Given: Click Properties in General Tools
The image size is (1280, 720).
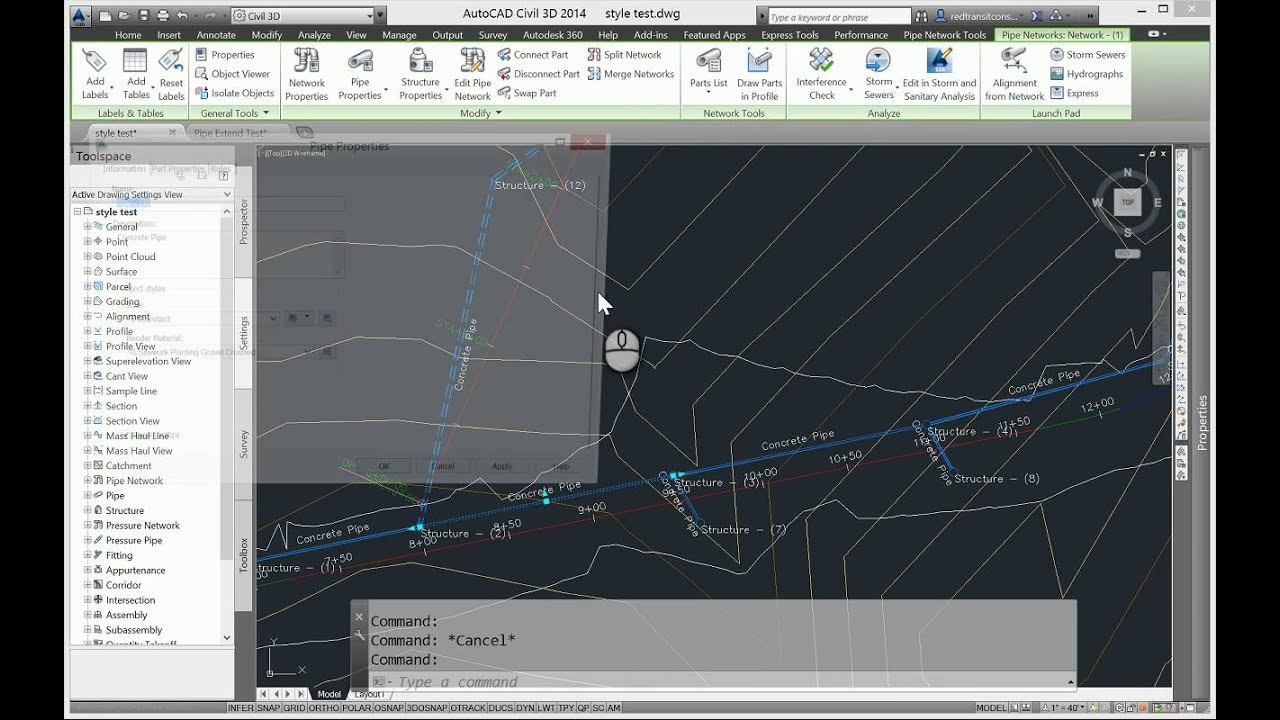Looking at the screenshot, I should pos(225,55).
